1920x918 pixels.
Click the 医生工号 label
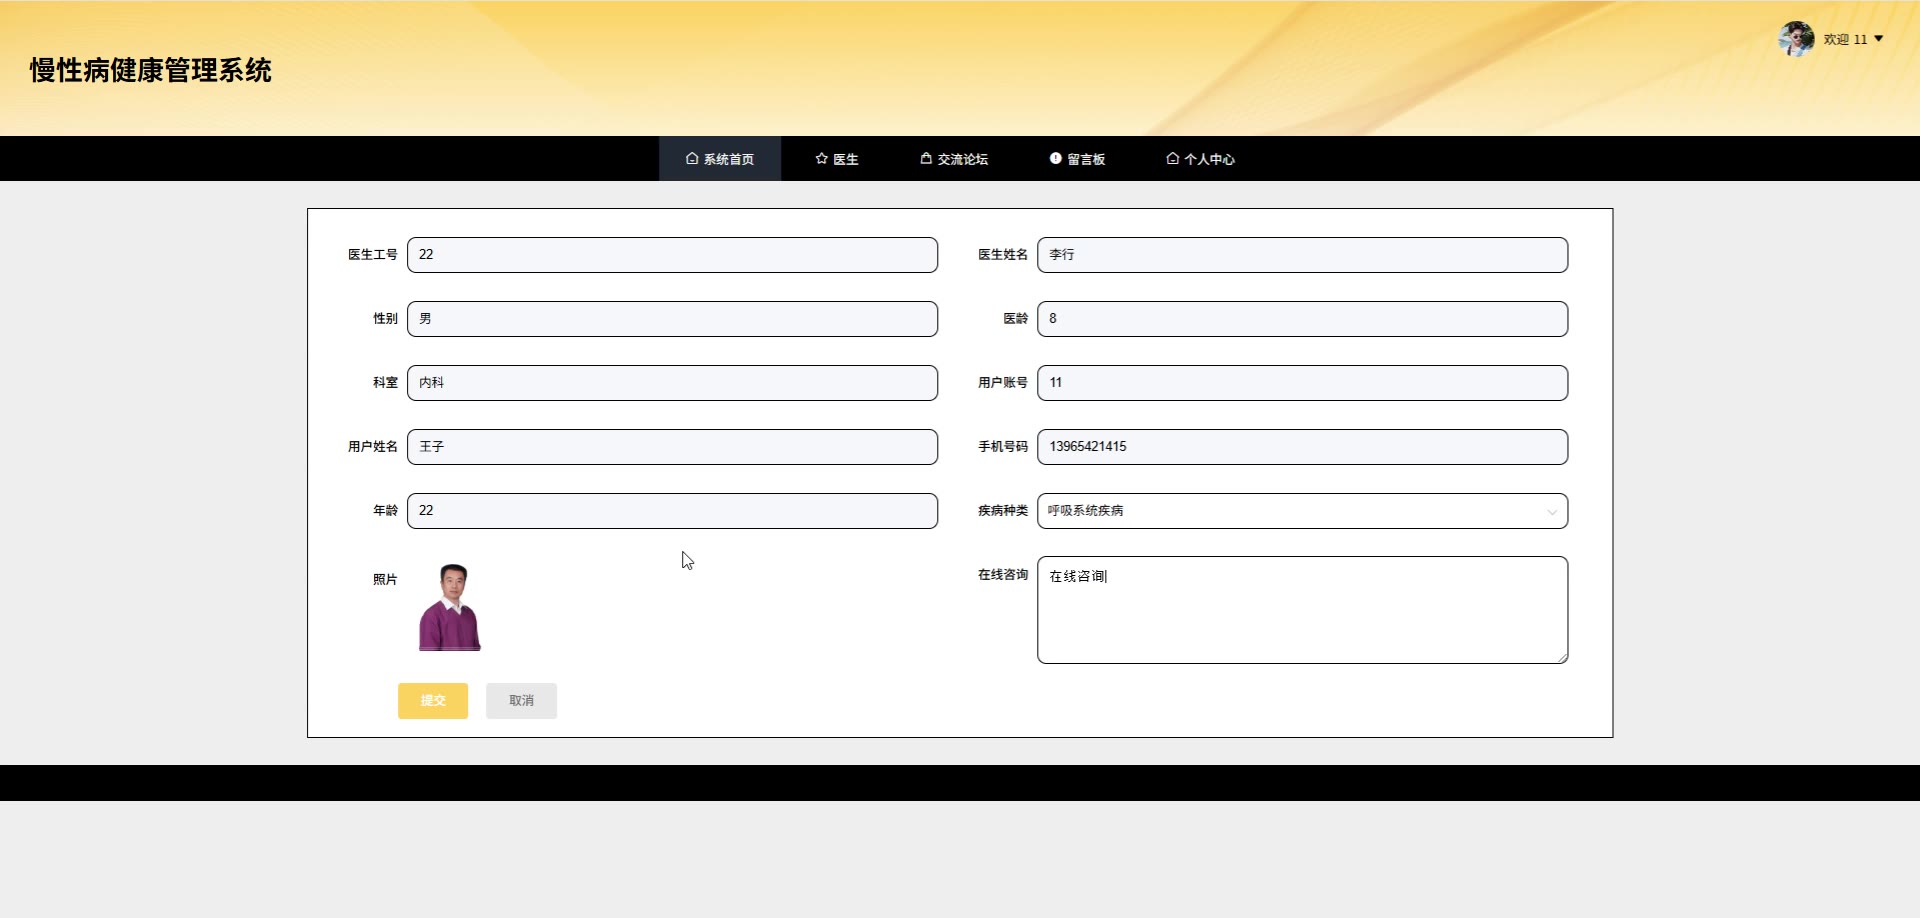pos(372,255)
